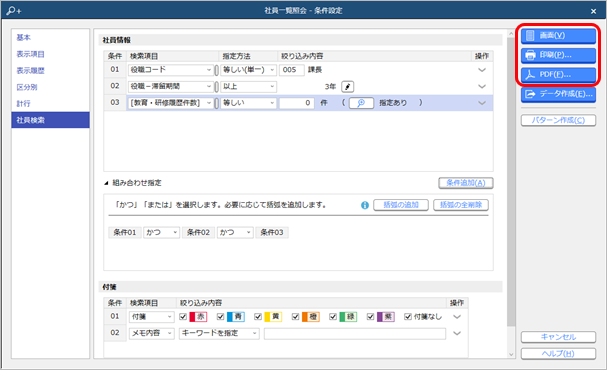Collapse the 組み合わせ指定 section triangle
This screenshot has height=370, width=607.
pos(106,183)
